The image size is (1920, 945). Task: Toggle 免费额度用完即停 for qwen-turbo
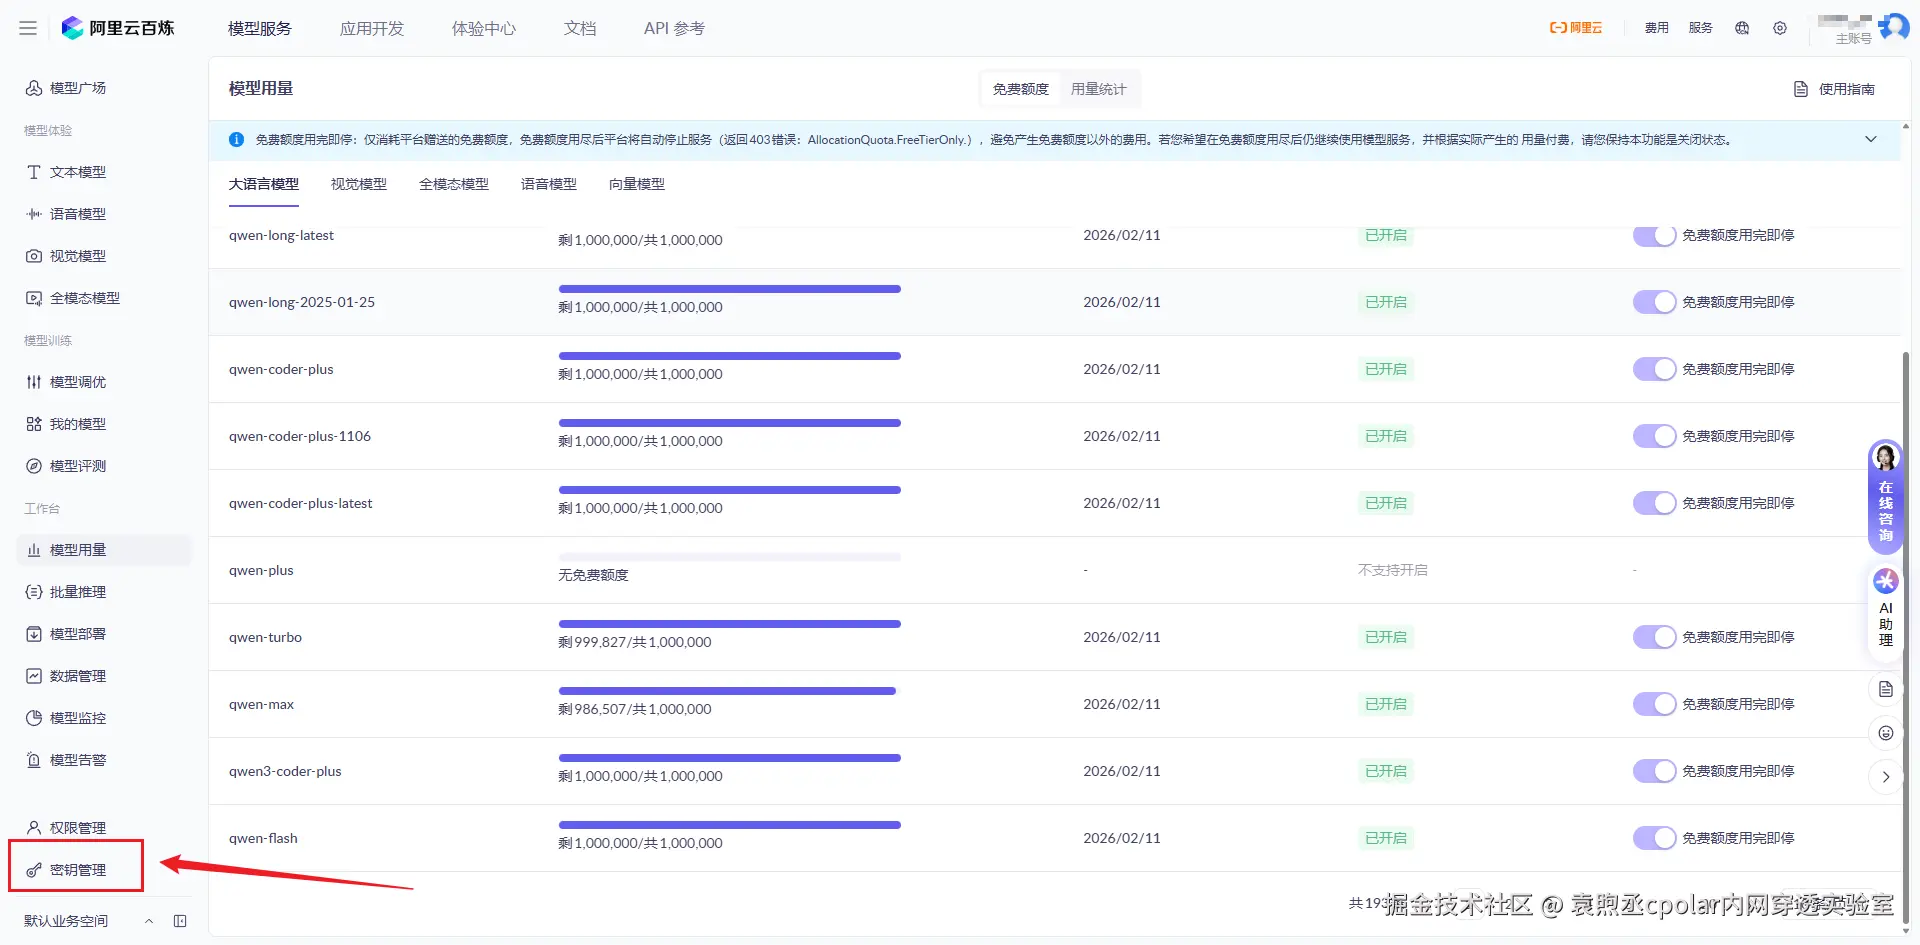(x=1654, y=637)
